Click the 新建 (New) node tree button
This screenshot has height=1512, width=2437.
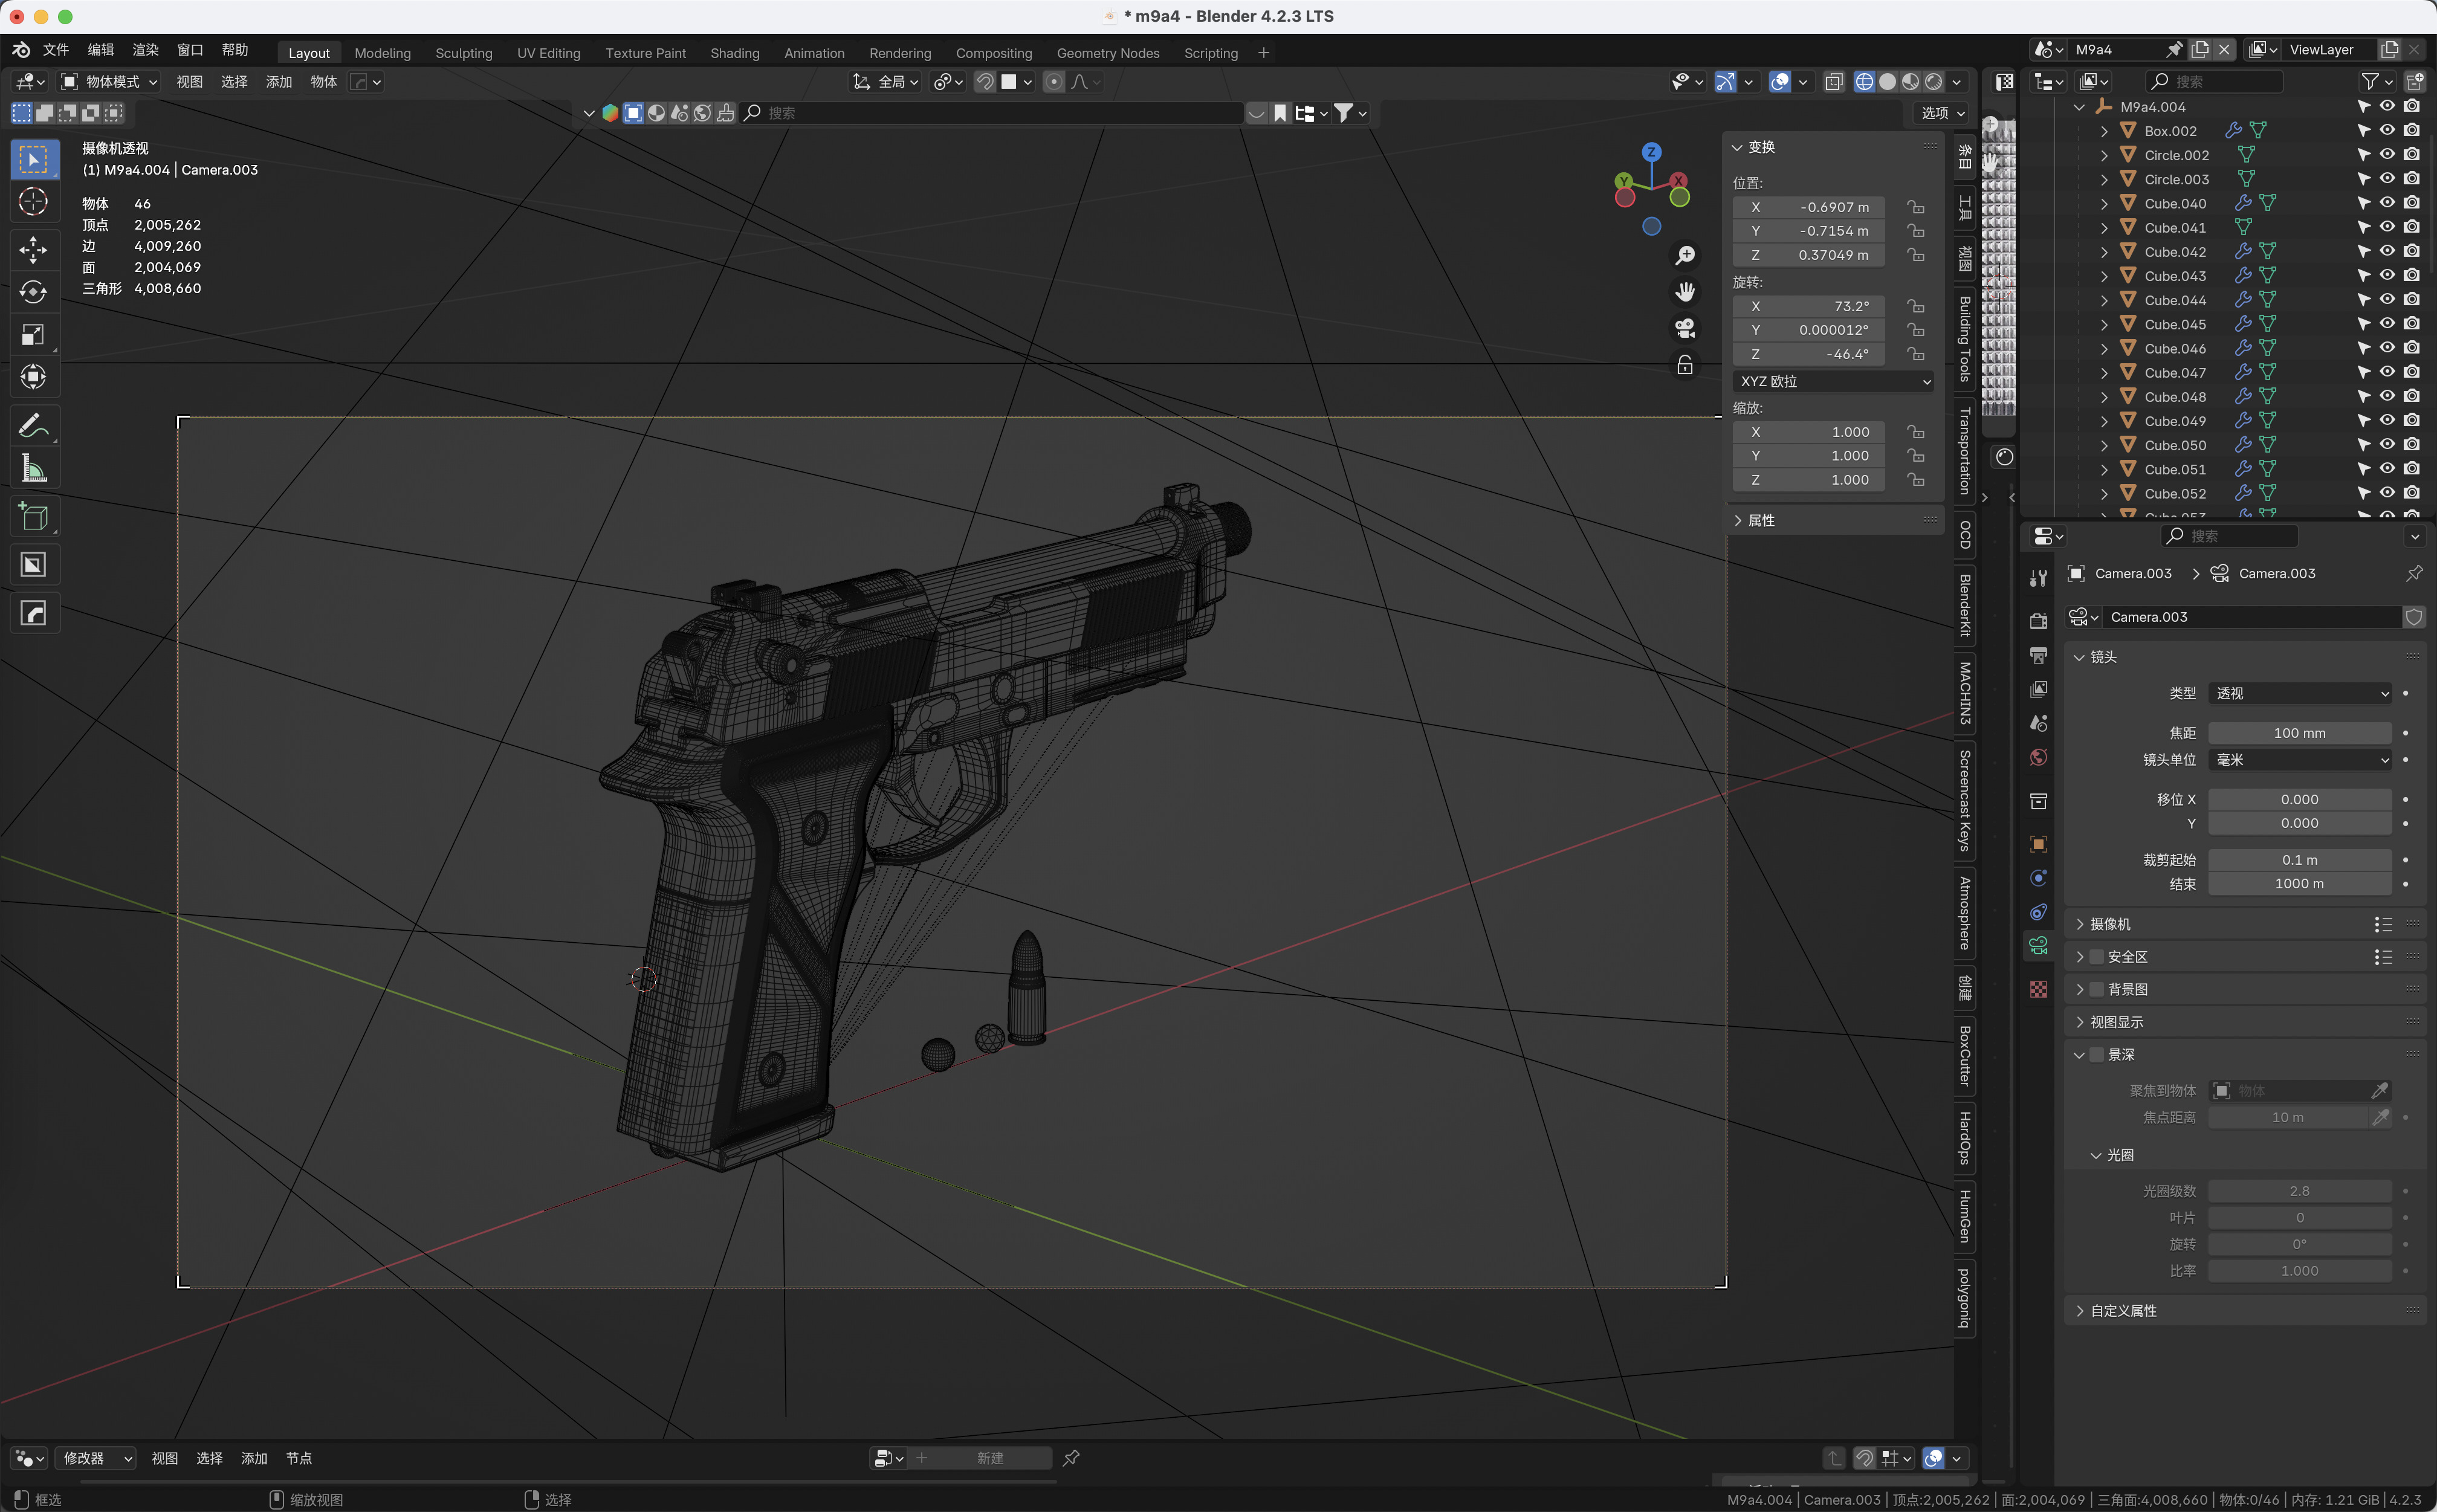point(982,1458)
